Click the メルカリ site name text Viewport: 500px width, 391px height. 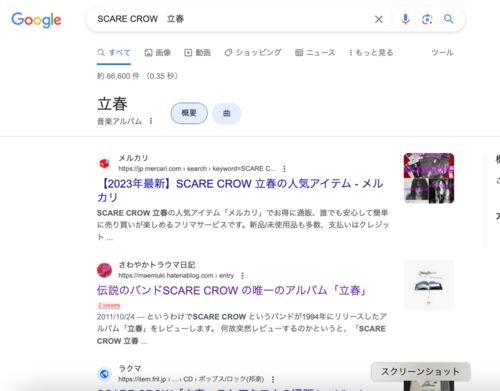click(x=133, y=158)
